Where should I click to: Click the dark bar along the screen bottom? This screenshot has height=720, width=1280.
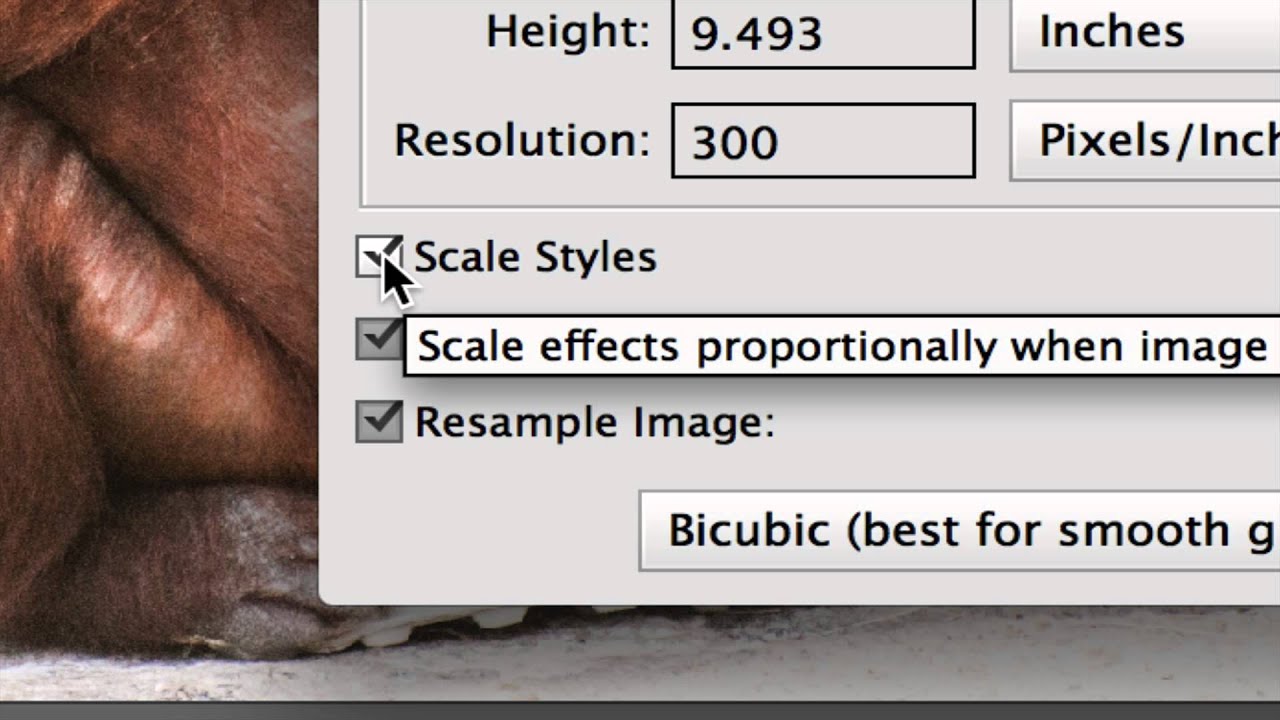point(640,710)
